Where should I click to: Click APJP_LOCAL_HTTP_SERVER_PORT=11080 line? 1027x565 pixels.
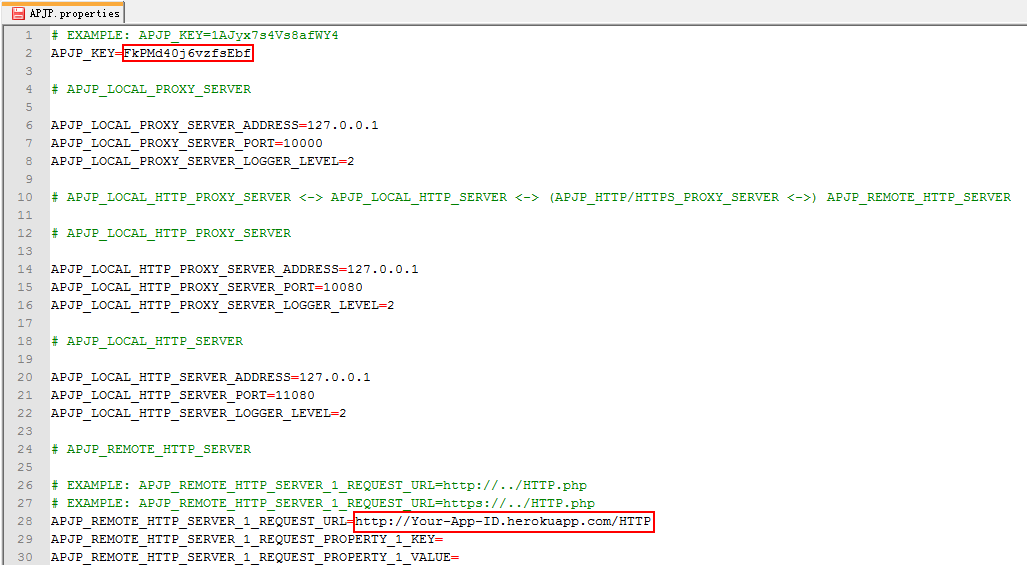[x=183, y=395]
